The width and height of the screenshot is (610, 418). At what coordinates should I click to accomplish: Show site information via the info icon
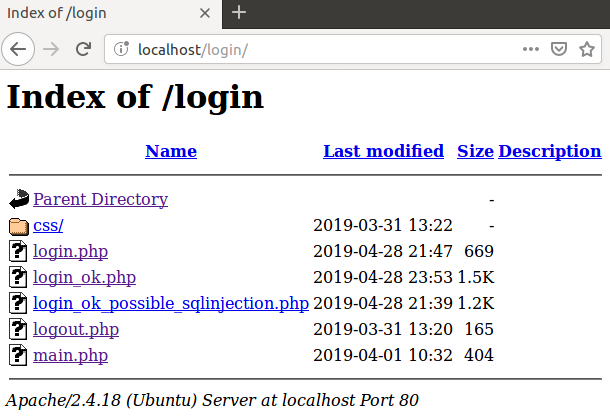click(x=121, y=49)
